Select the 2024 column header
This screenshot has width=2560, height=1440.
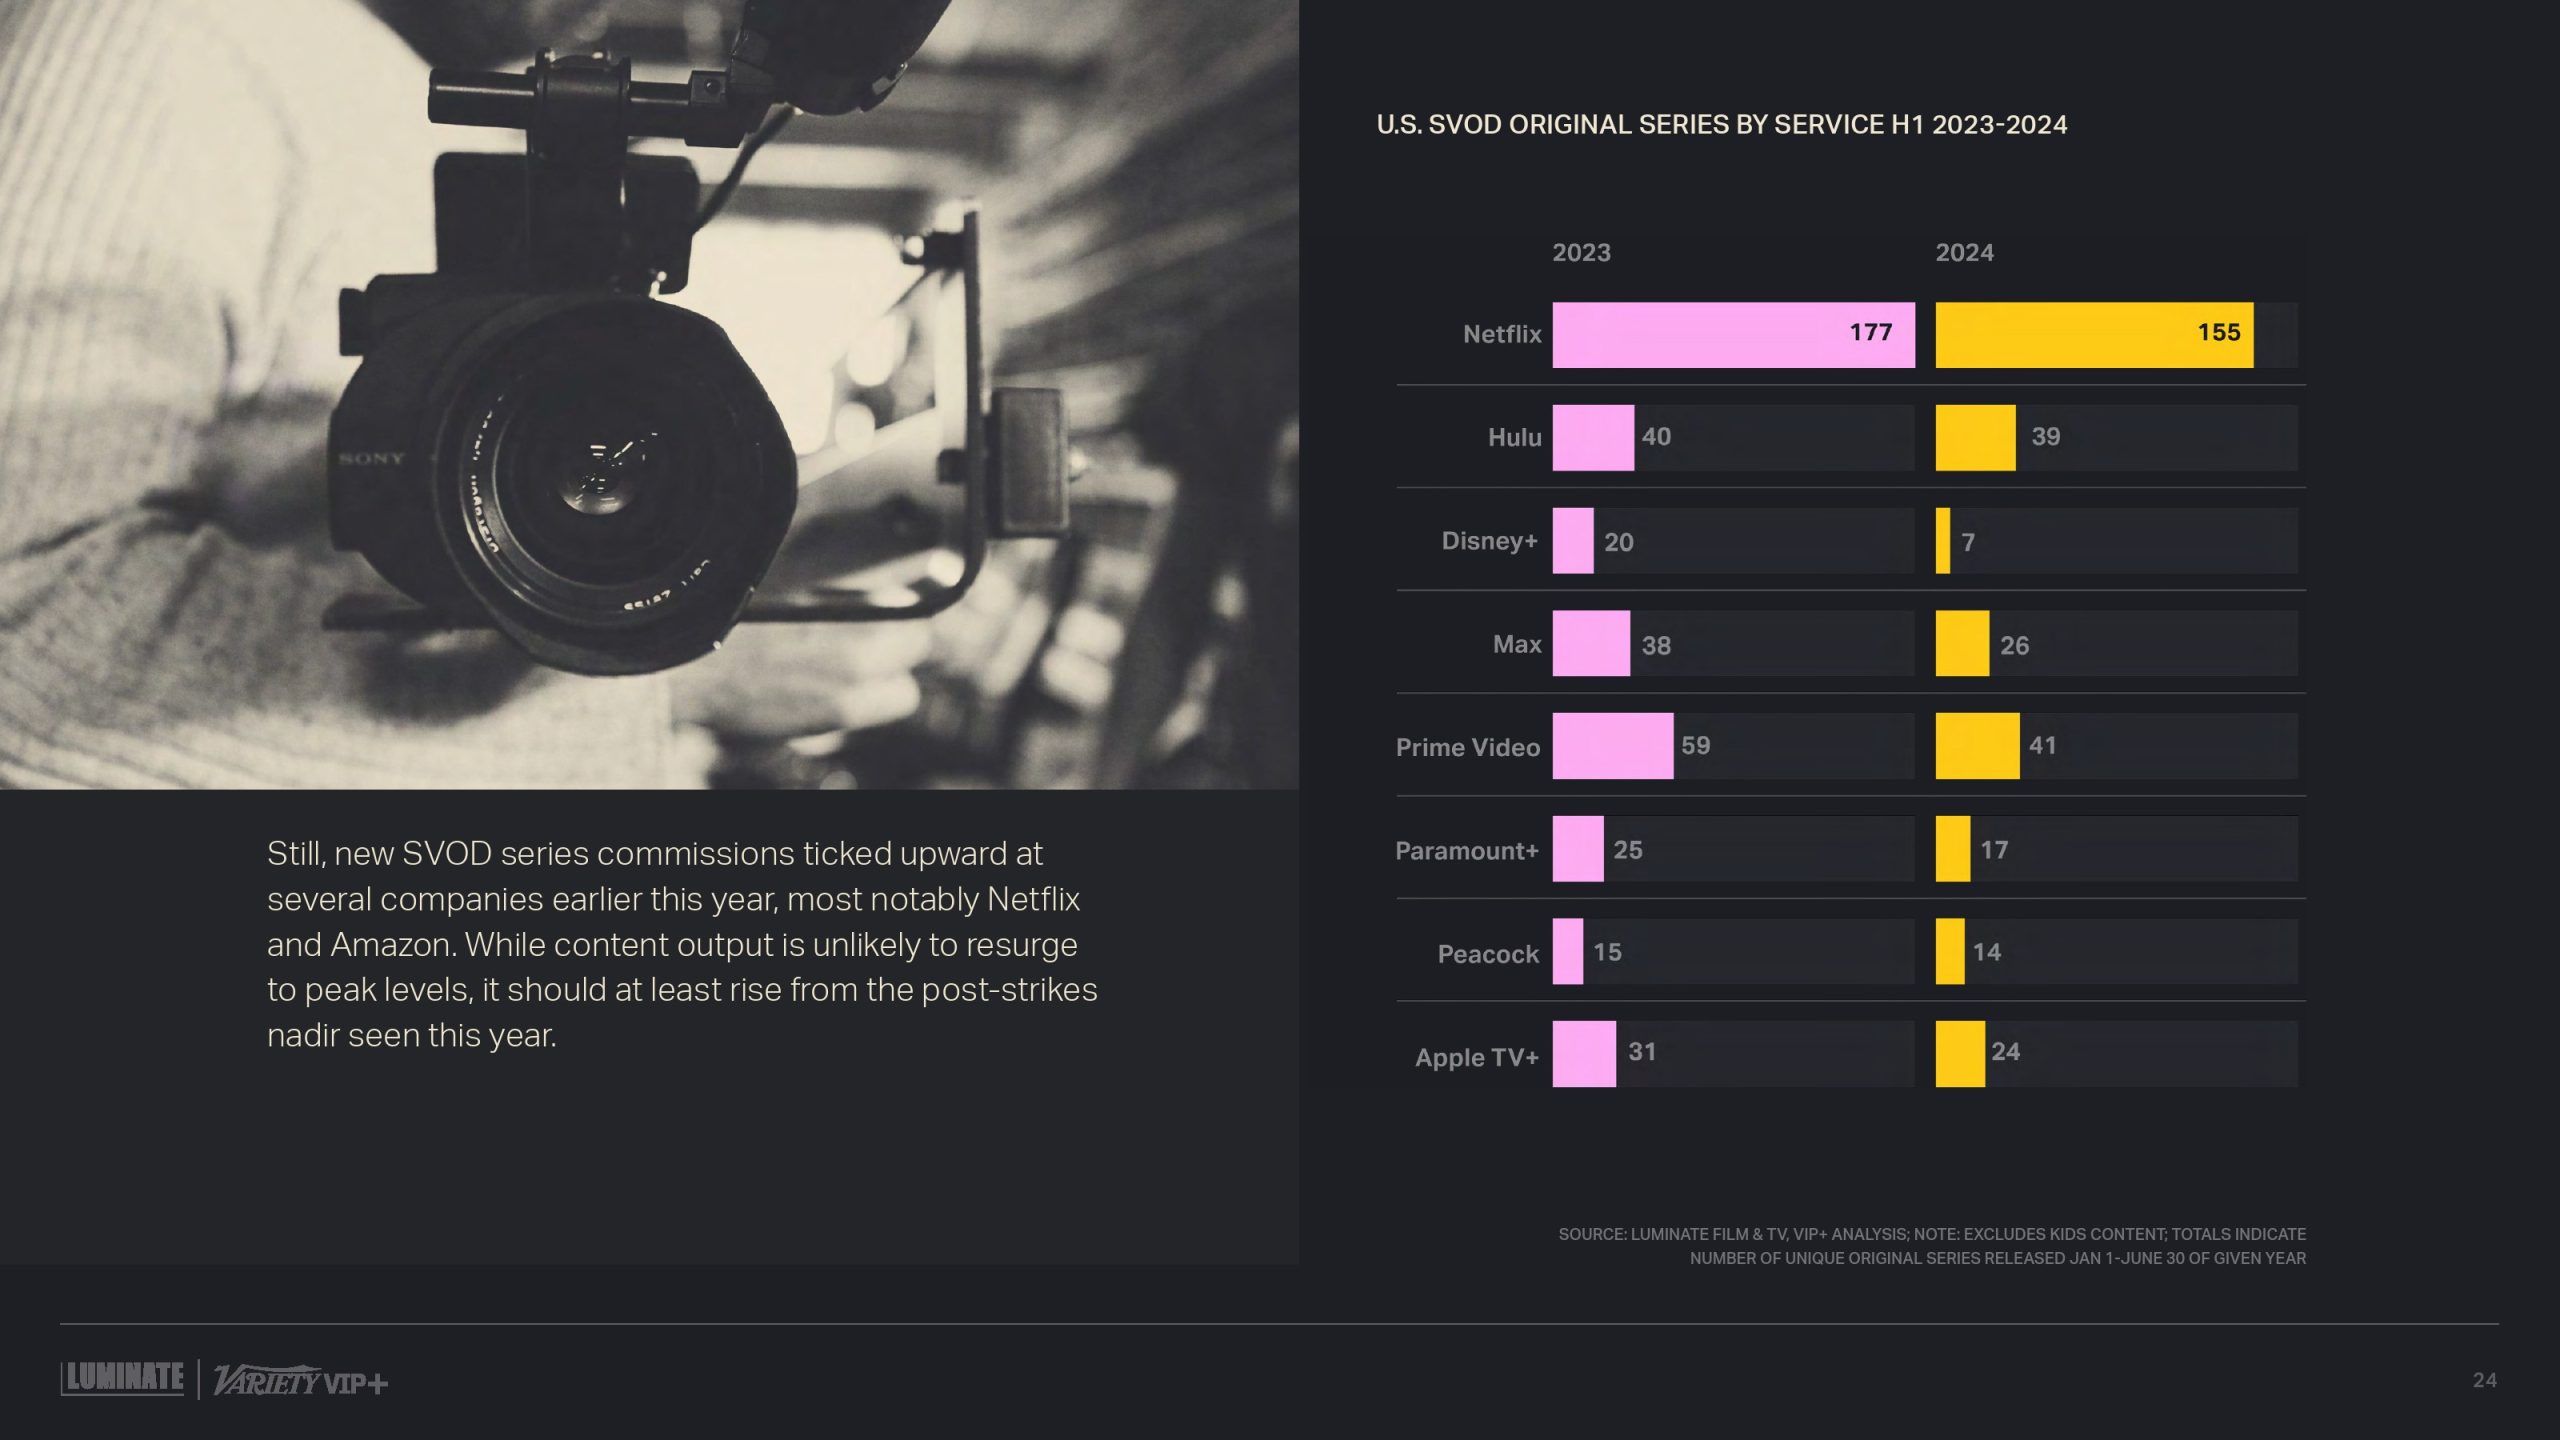click(1964, 252)
